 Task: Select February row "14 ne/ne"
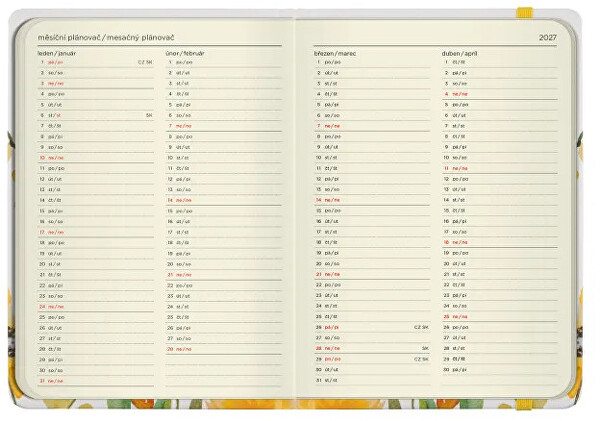click(224, 200)
